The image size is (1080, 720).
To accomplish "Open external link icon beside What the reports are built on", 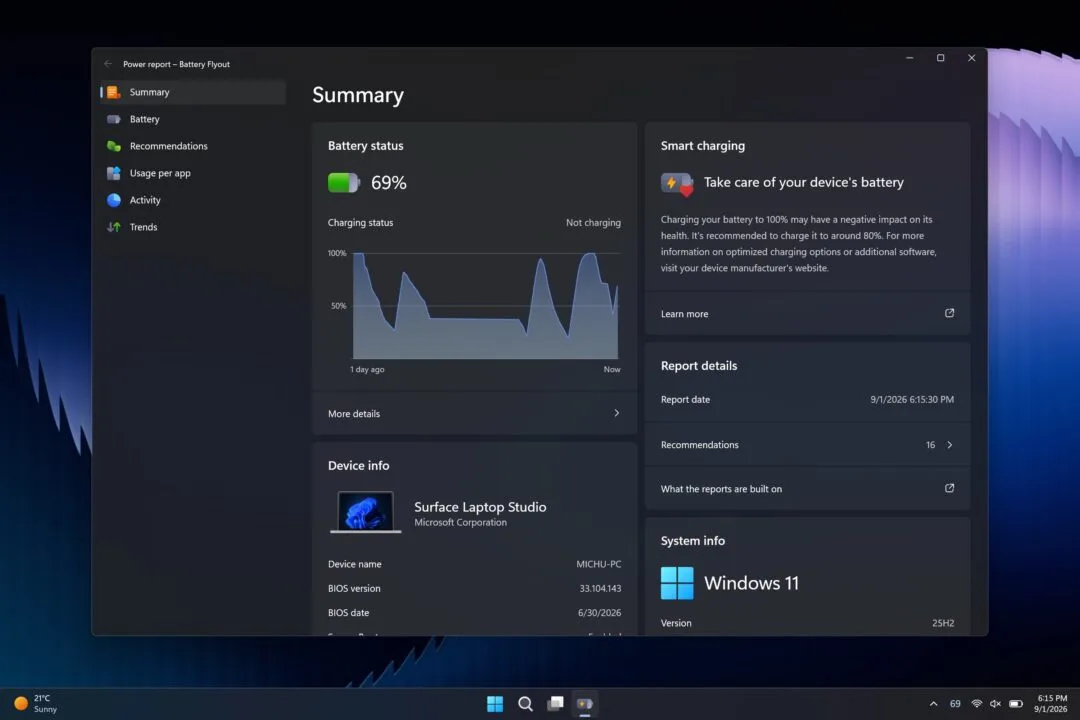I will [949, 488].
